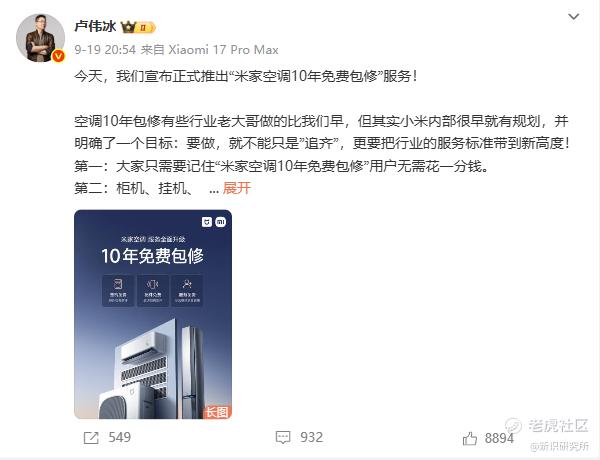Screen dimensions: 600x460
Task: Open the 10年免费包修 image thumbnail
Action: coord(153,314)
